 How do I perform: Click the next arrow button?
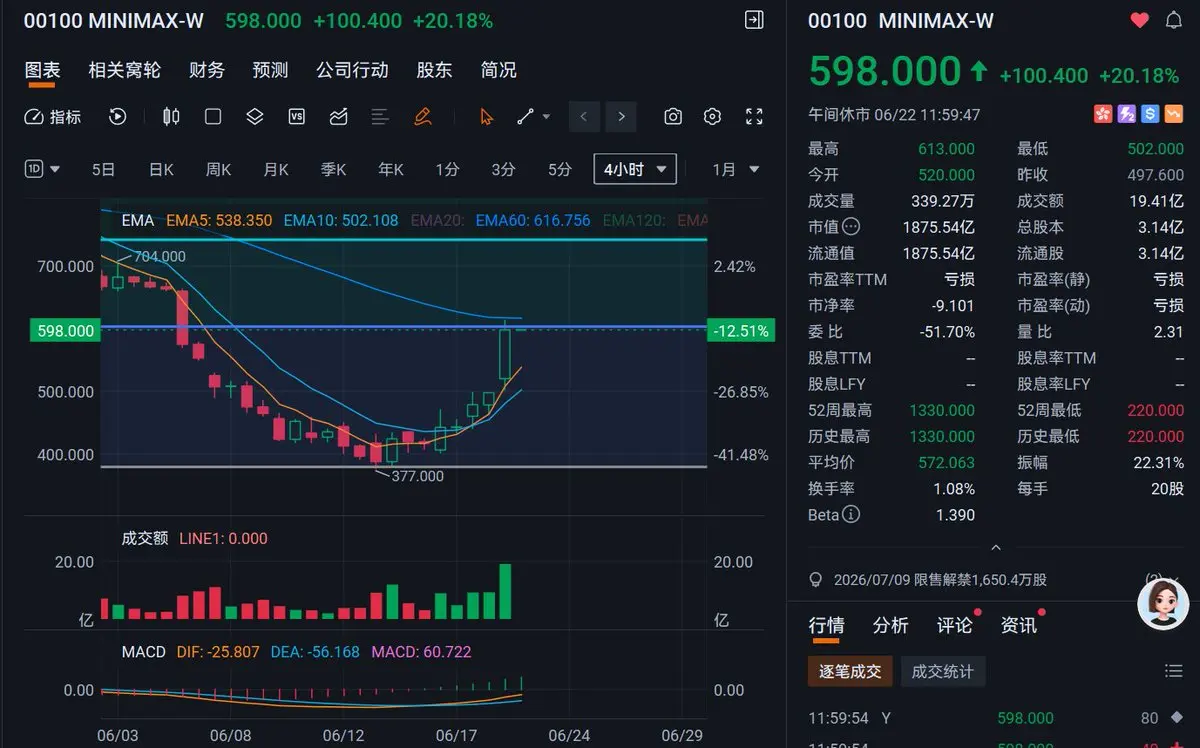[x=621, y=117]
